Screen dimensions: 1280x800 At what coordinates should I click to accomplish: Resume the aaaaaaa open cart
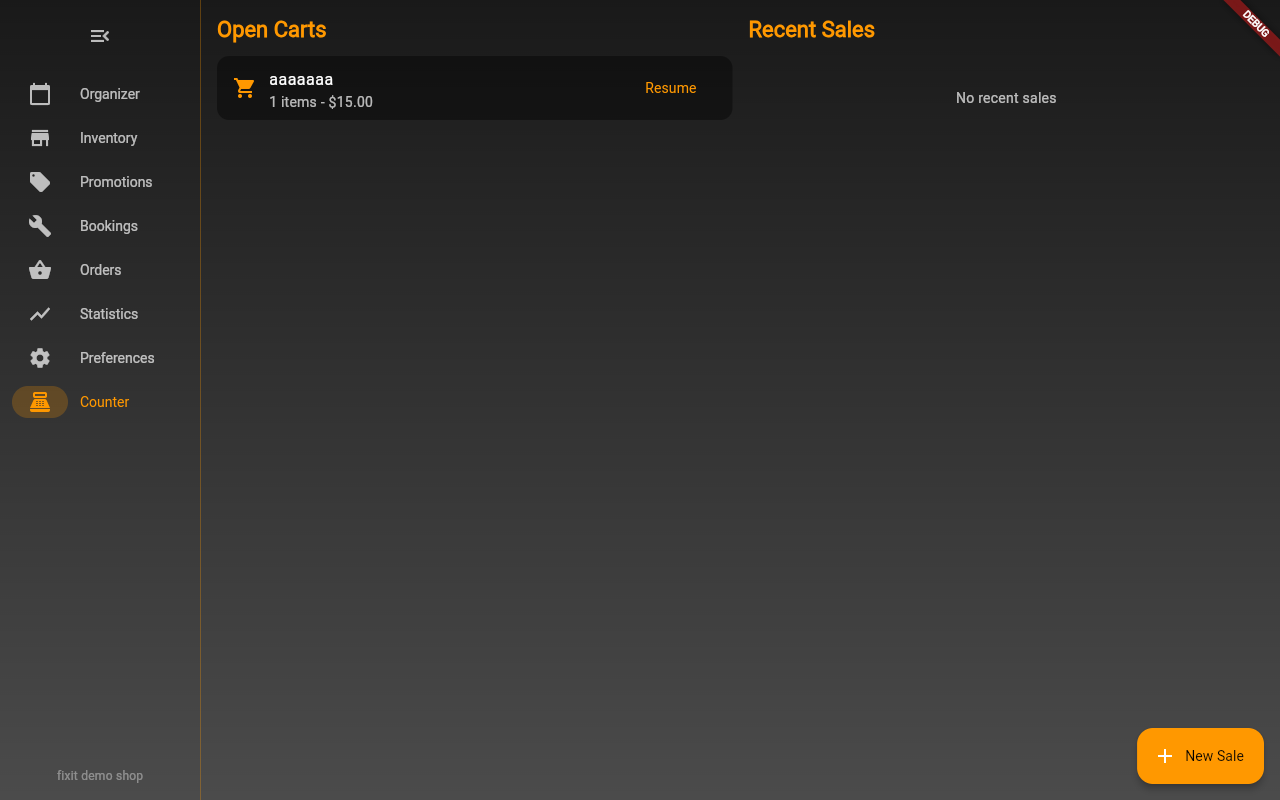tap(671, 88)
